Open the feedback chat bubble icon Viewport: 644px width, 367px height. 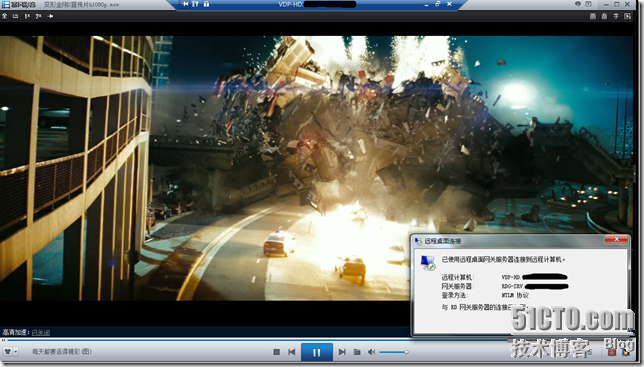click(577, 4)
